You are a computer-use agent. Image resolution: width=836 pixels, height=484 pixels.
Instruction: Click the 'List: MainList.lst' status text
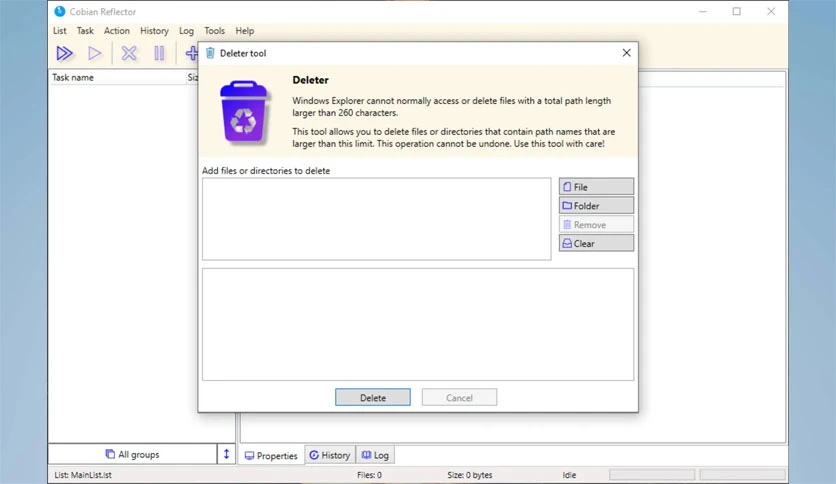click(x=83, y=474)
